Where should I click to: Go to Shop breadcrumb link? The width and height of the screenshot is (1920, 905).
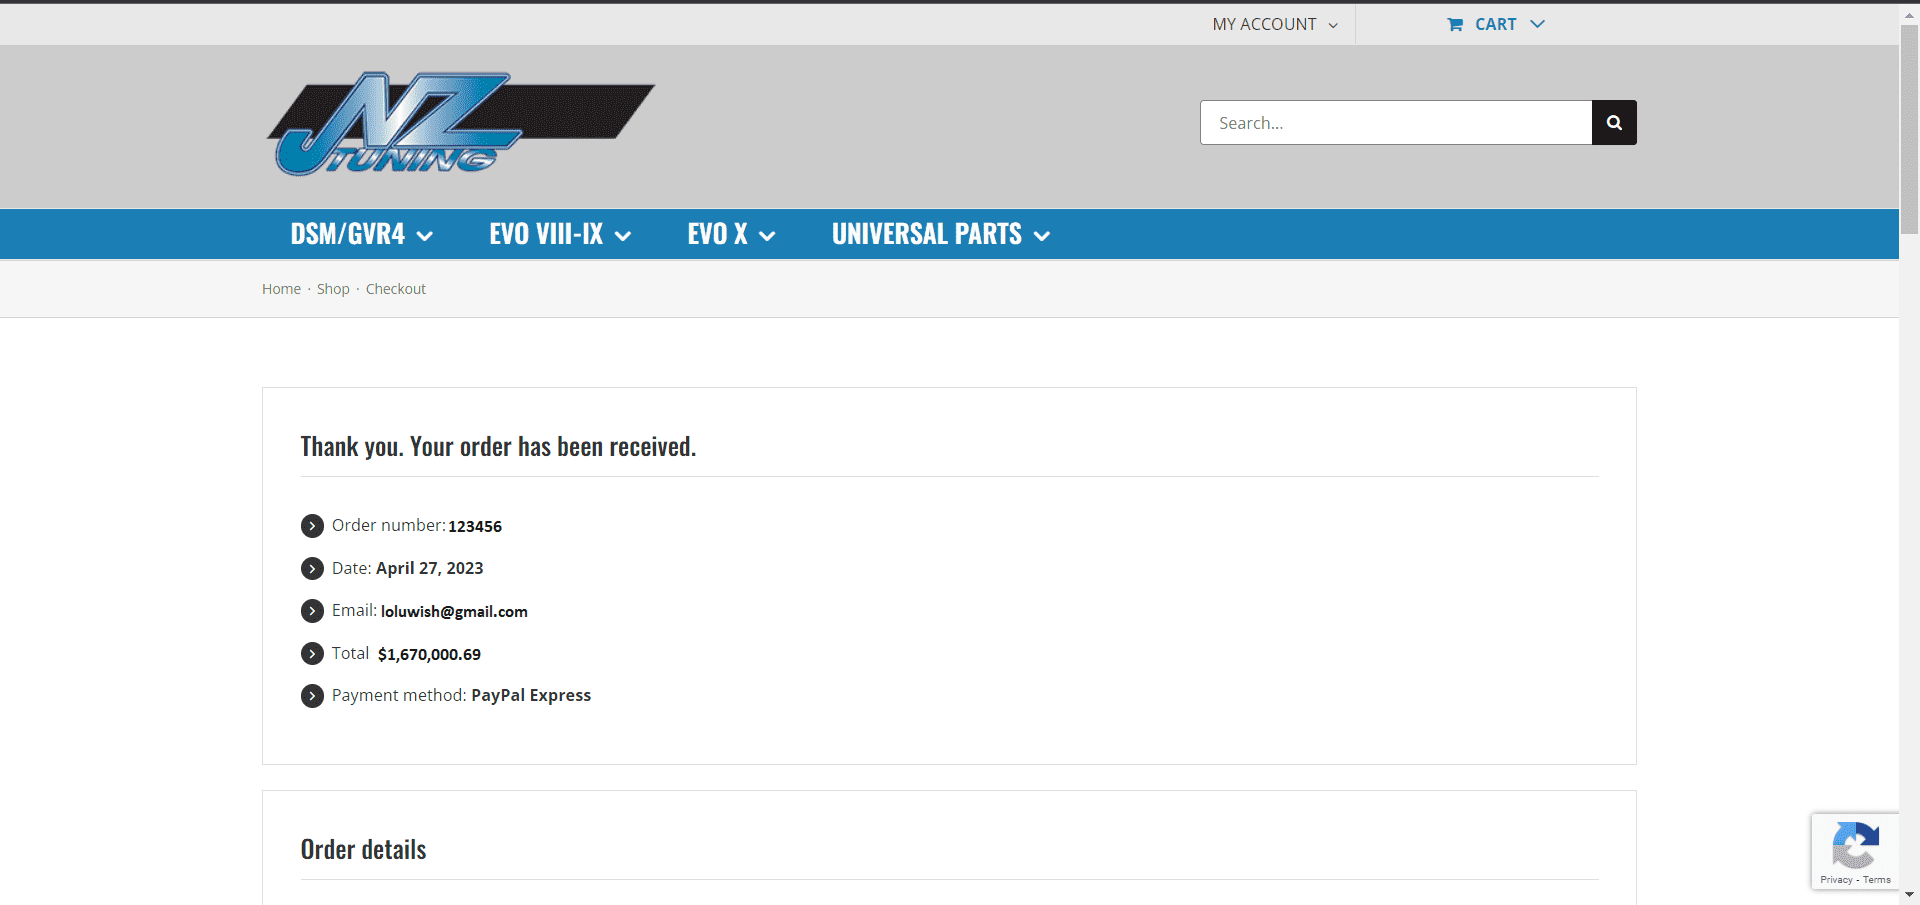click(333, 289)
